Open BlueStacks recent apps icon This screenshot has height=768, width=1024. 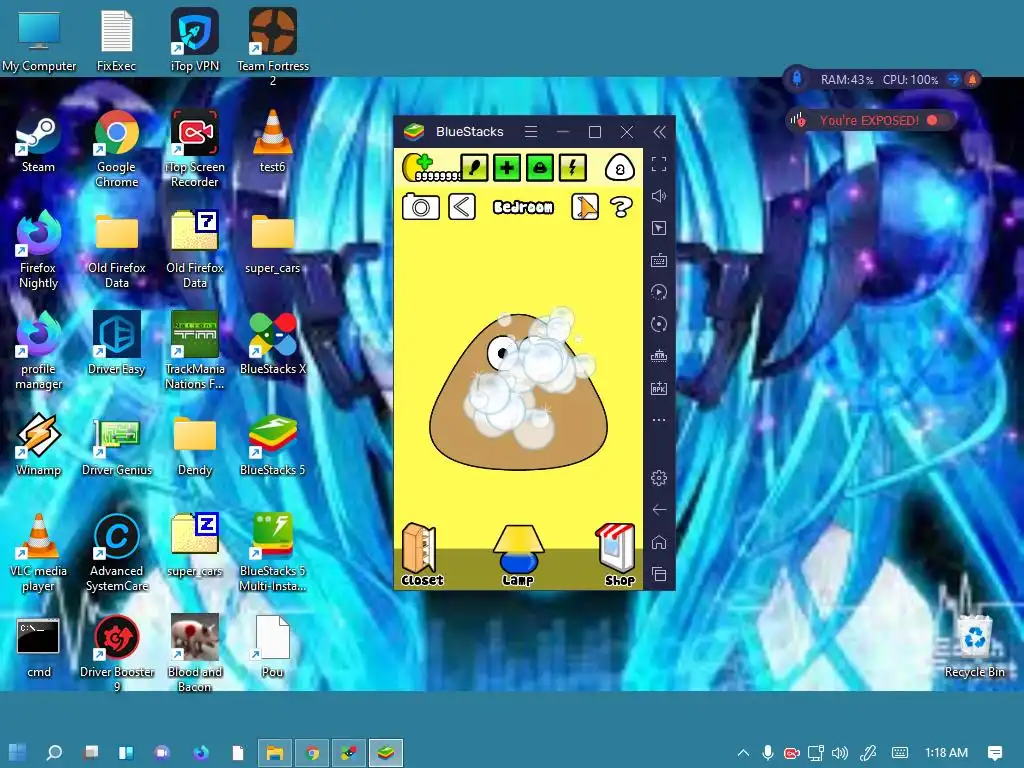[659, 574]
